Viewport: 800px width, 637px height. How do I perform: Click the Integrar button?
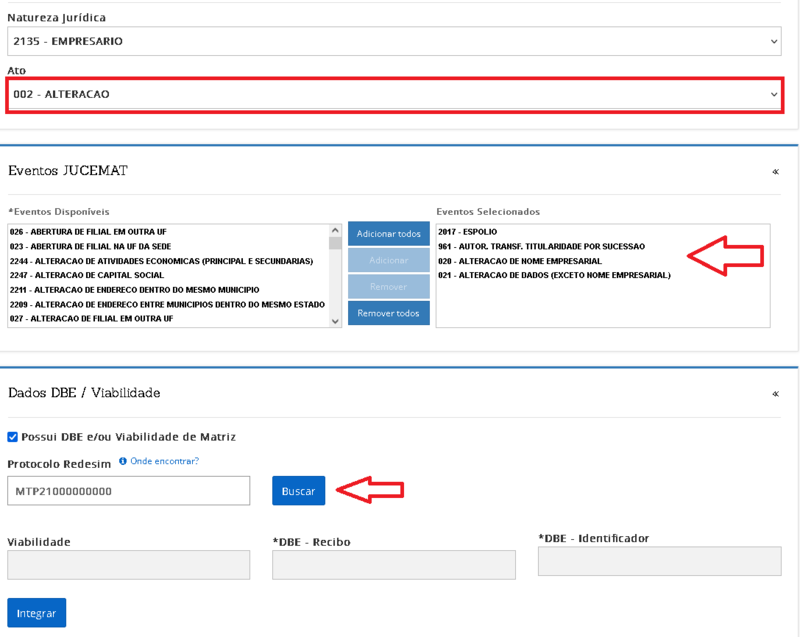[x=37, y=613]
